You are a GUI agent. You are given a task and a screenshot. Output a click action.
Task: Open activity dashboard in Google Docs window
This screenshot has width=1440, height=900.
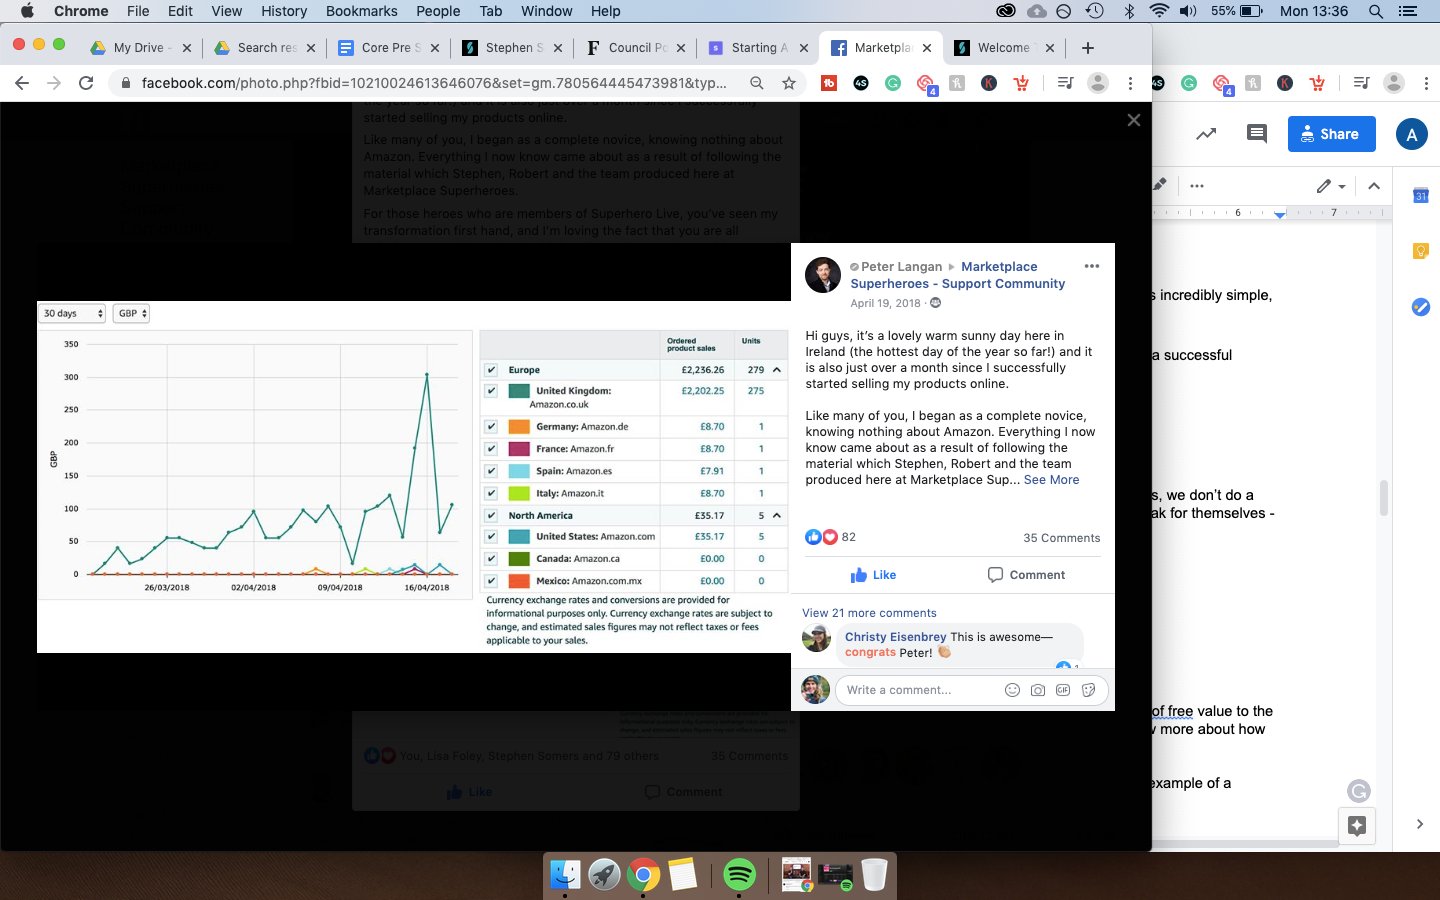coord(1206,133)
